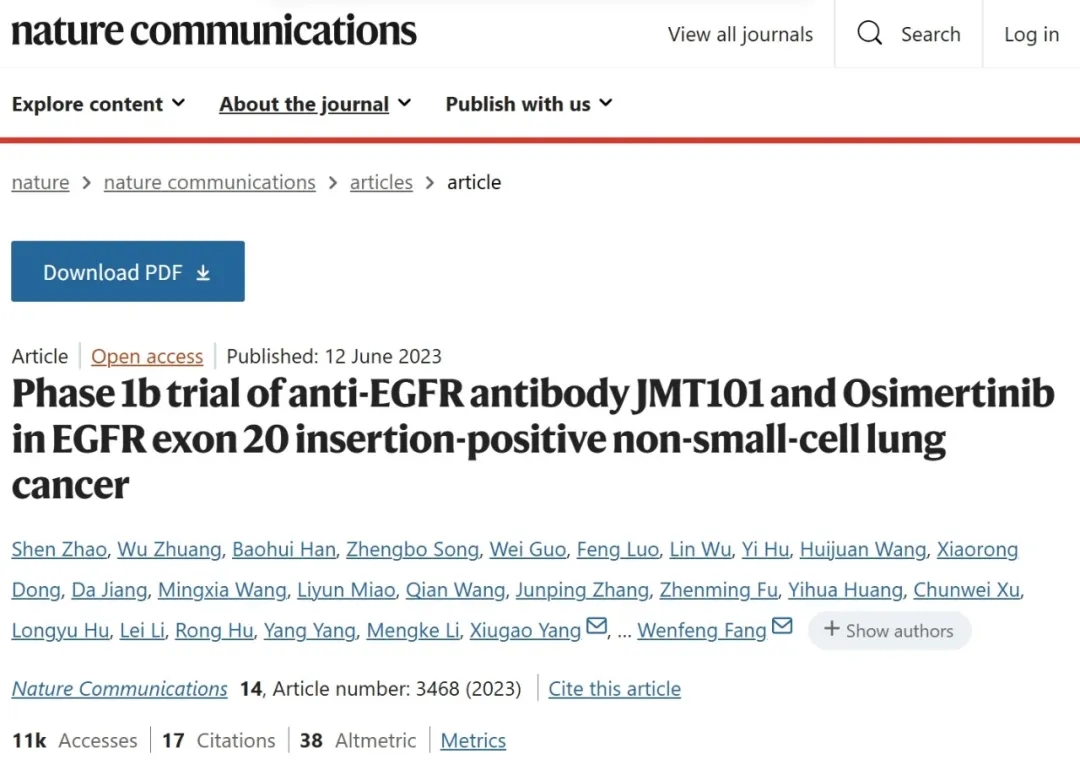Expand the About the journal menu

315,104
